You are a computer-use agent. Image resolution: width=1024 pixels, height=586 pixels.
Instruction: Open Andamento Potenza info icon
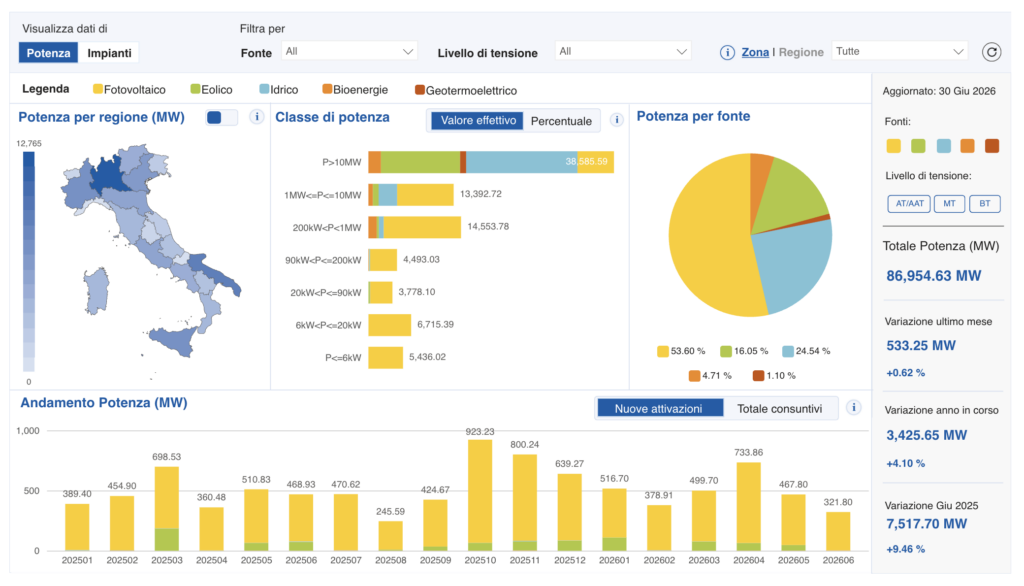tap(853, 408)
